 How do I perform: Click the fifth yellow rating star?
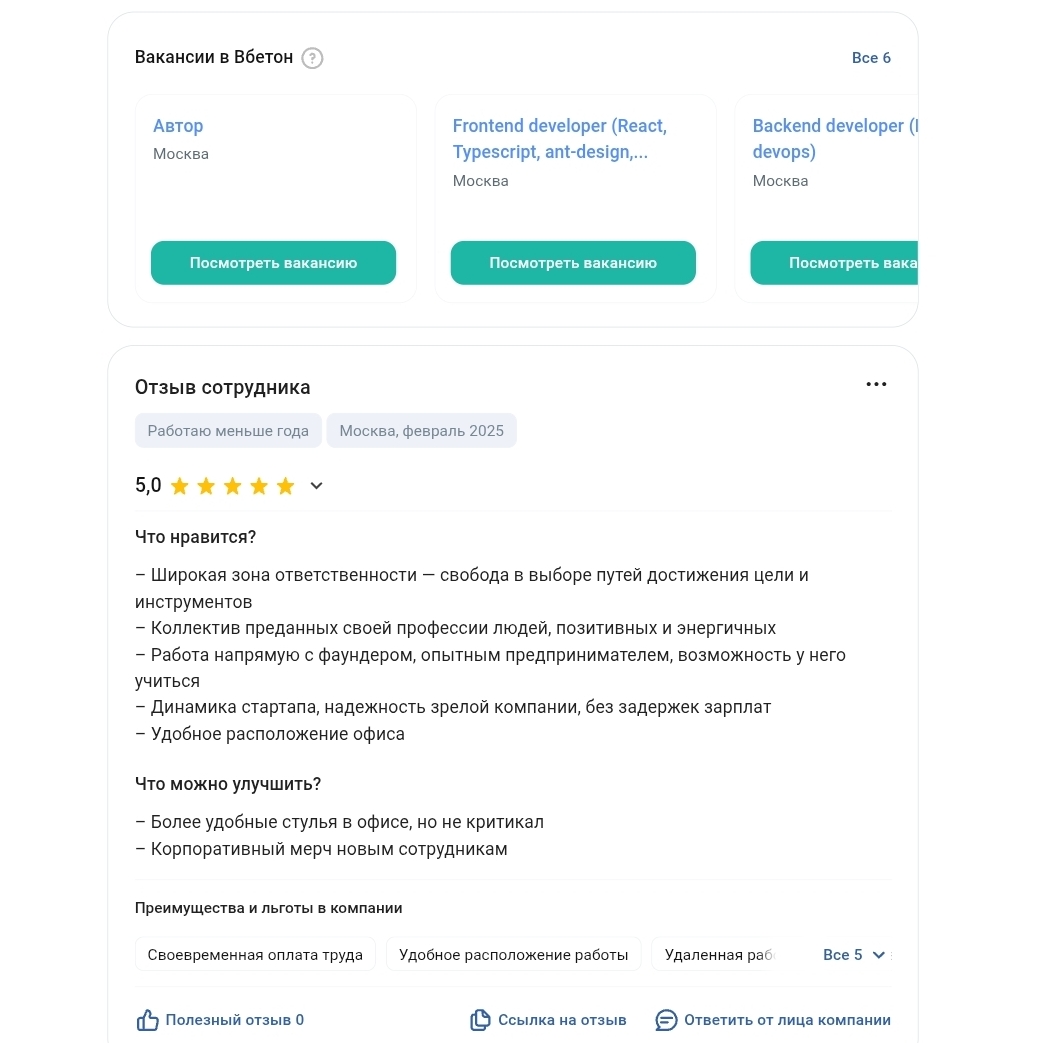click(284, 485)
